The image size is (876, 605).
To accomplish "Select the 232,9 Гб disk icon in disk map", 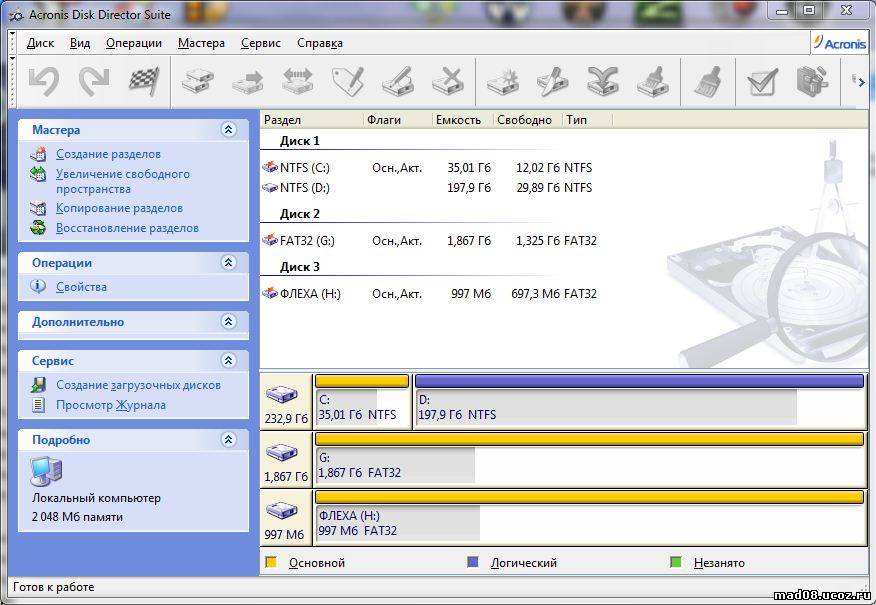I will point(282,396).
